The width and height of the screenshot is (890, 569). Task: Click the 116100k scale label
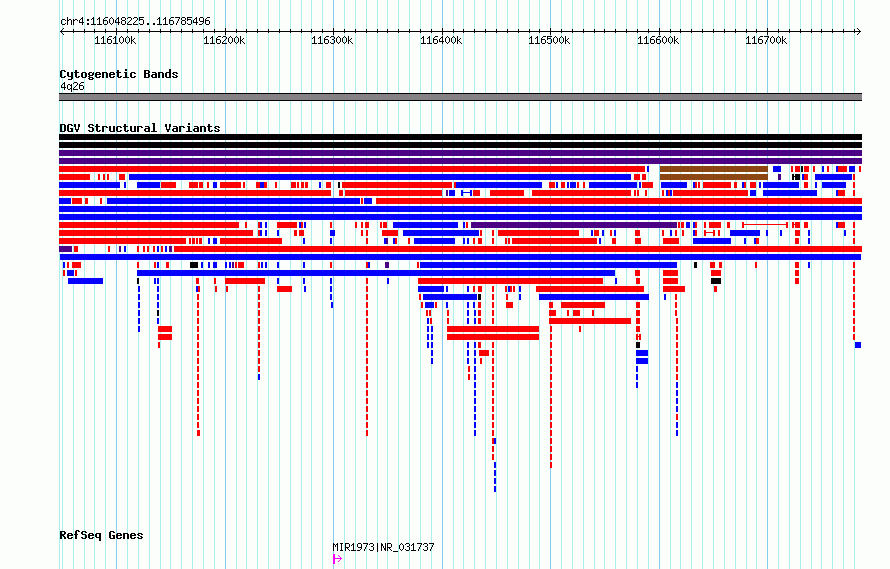(115, 40)
